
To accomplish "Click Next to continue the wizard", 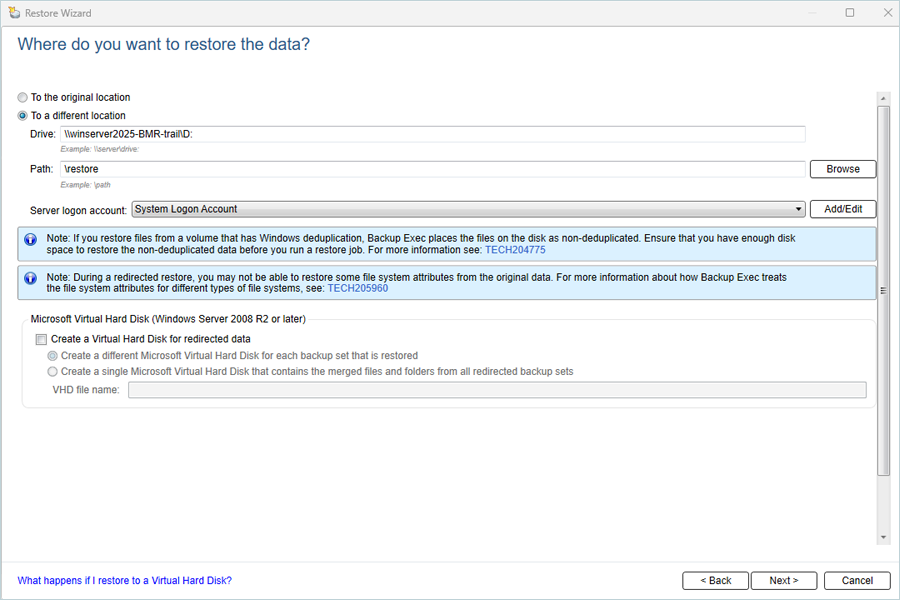I will [x=783, y=581].
